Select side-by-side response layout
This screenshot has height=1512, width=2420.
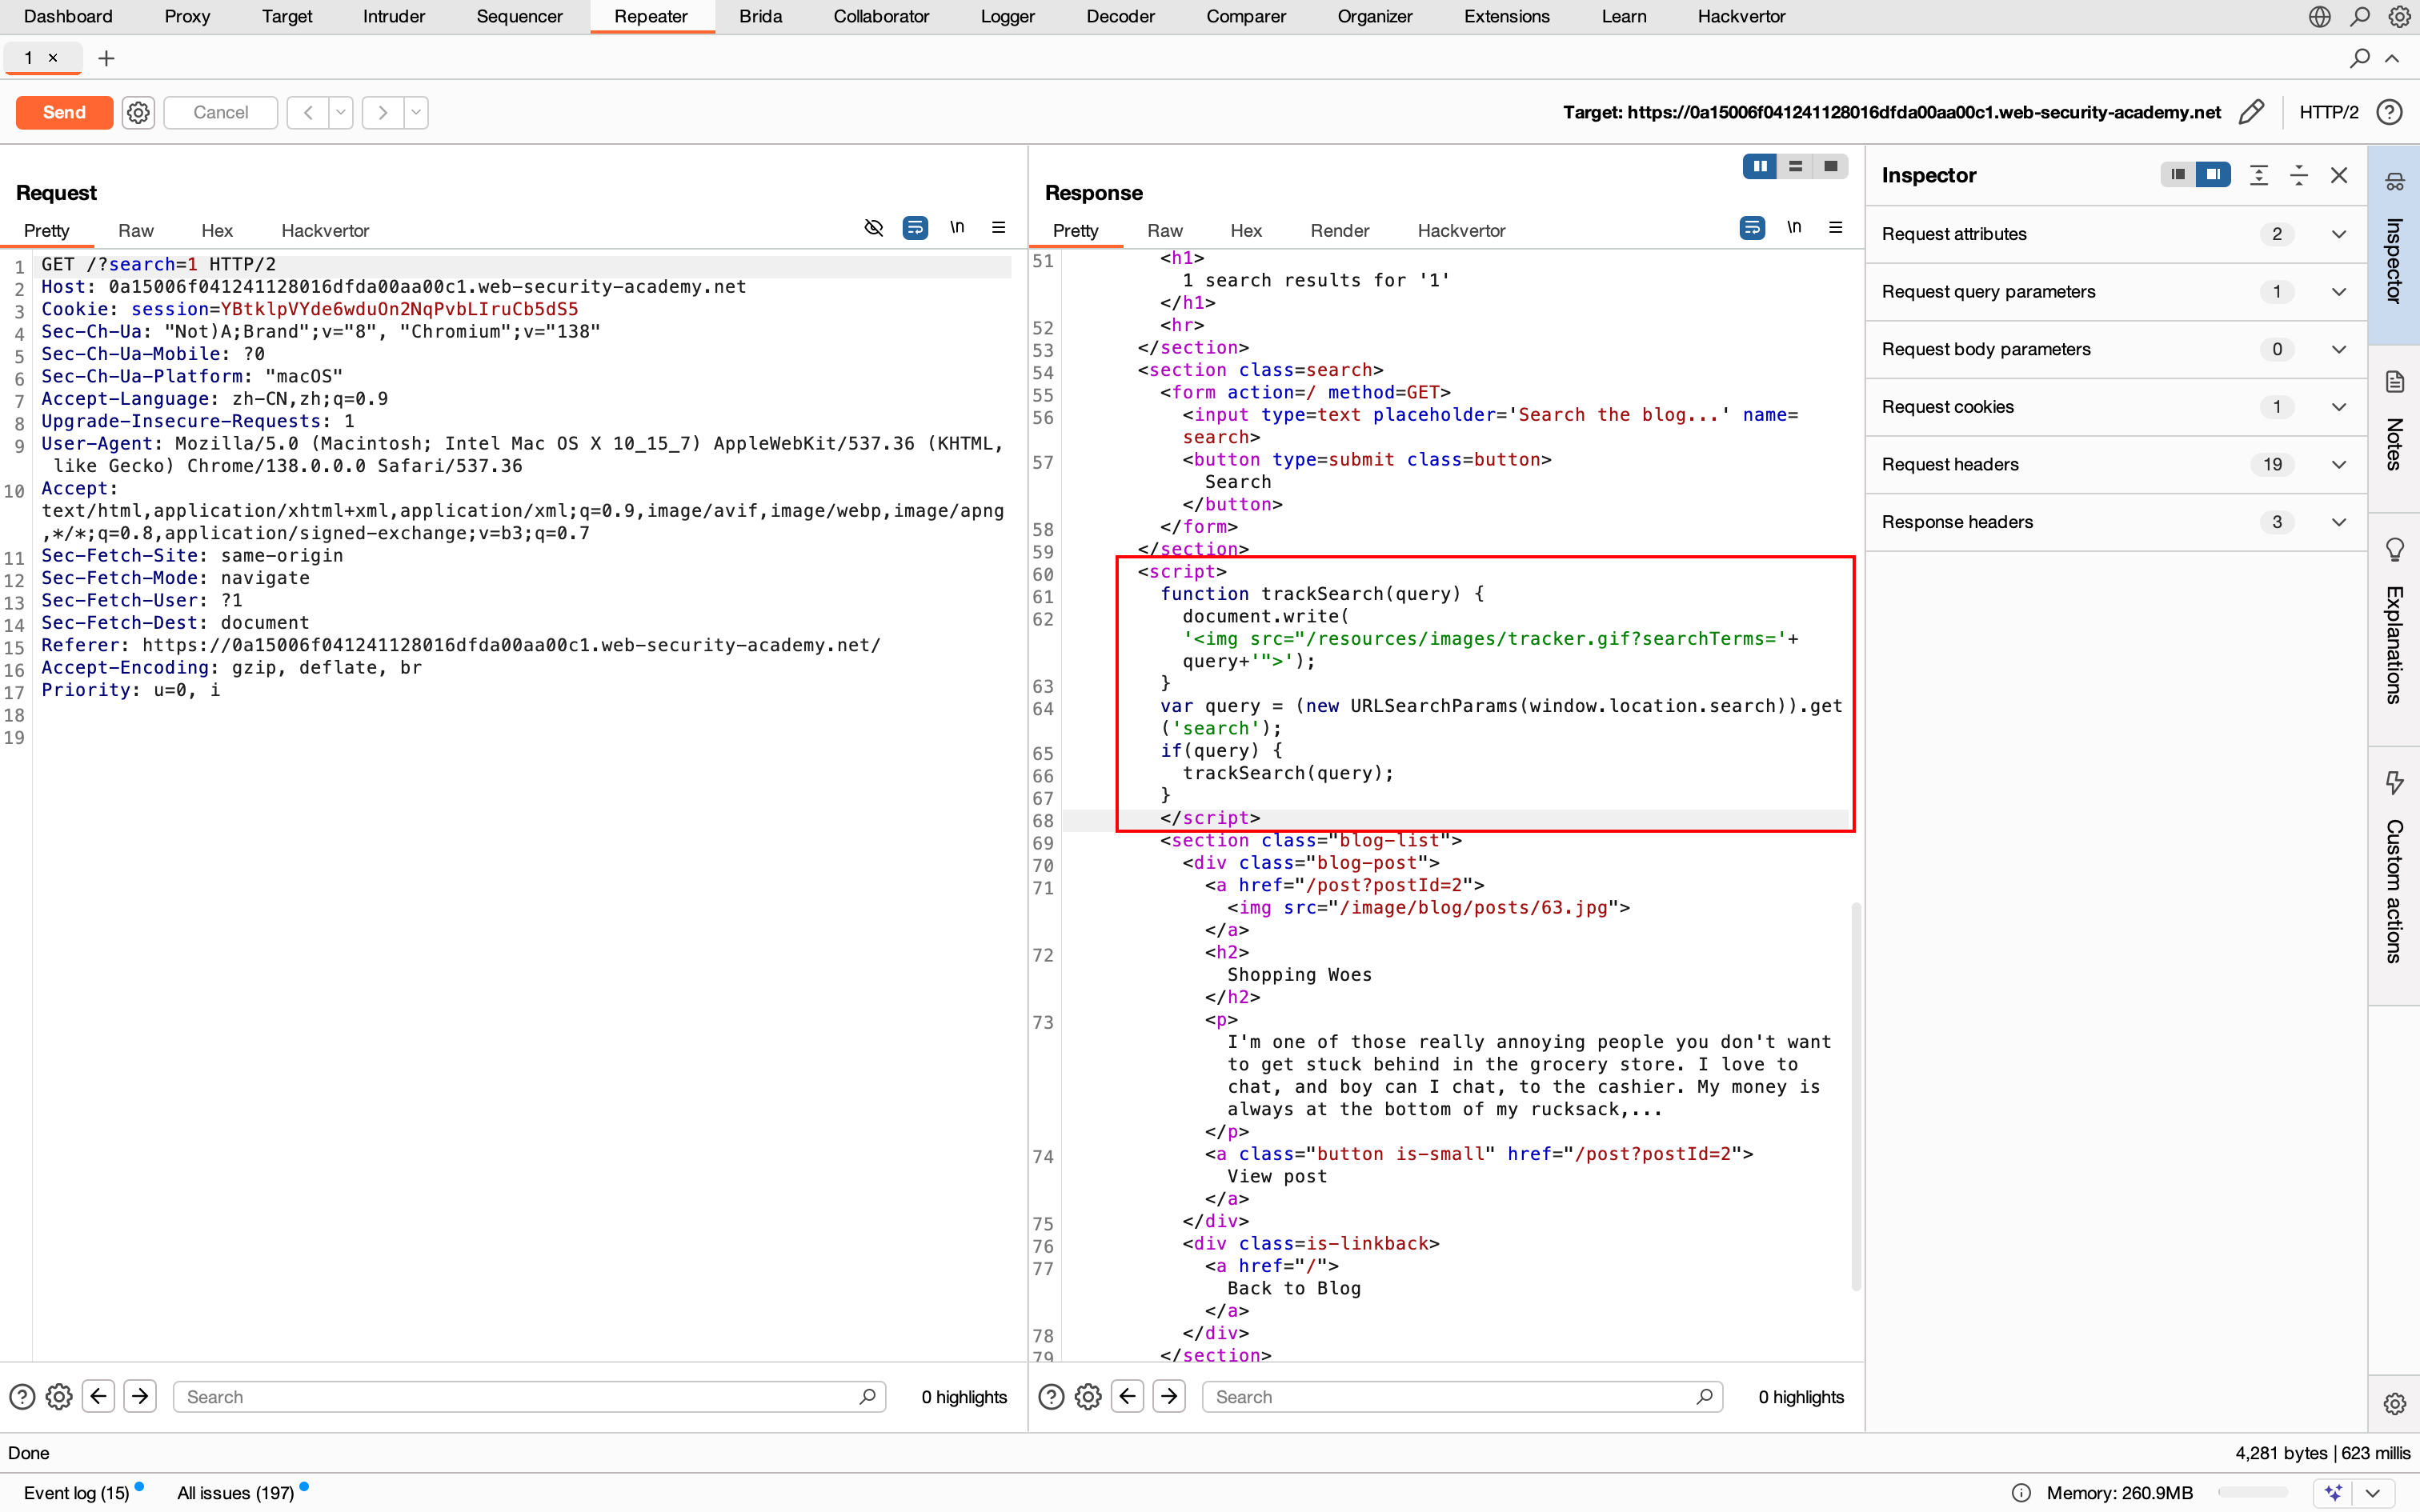(1760, 166)
